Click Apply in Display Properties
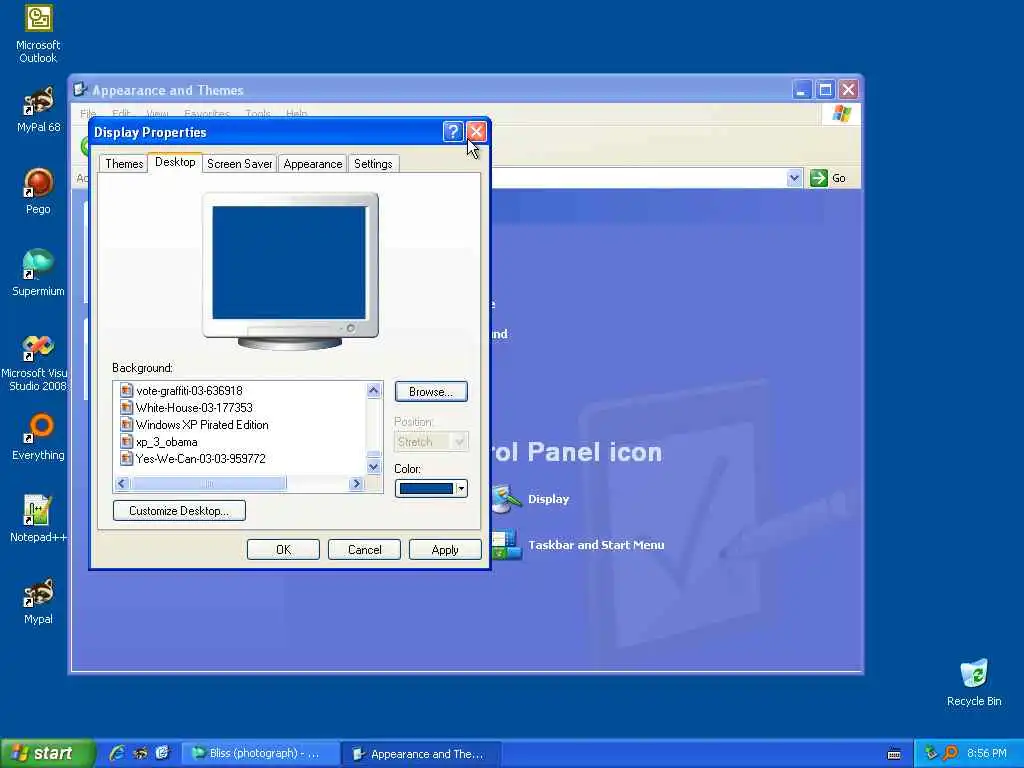The height and width of the screenshot is (768, 1024). click(x=445, y=550)
